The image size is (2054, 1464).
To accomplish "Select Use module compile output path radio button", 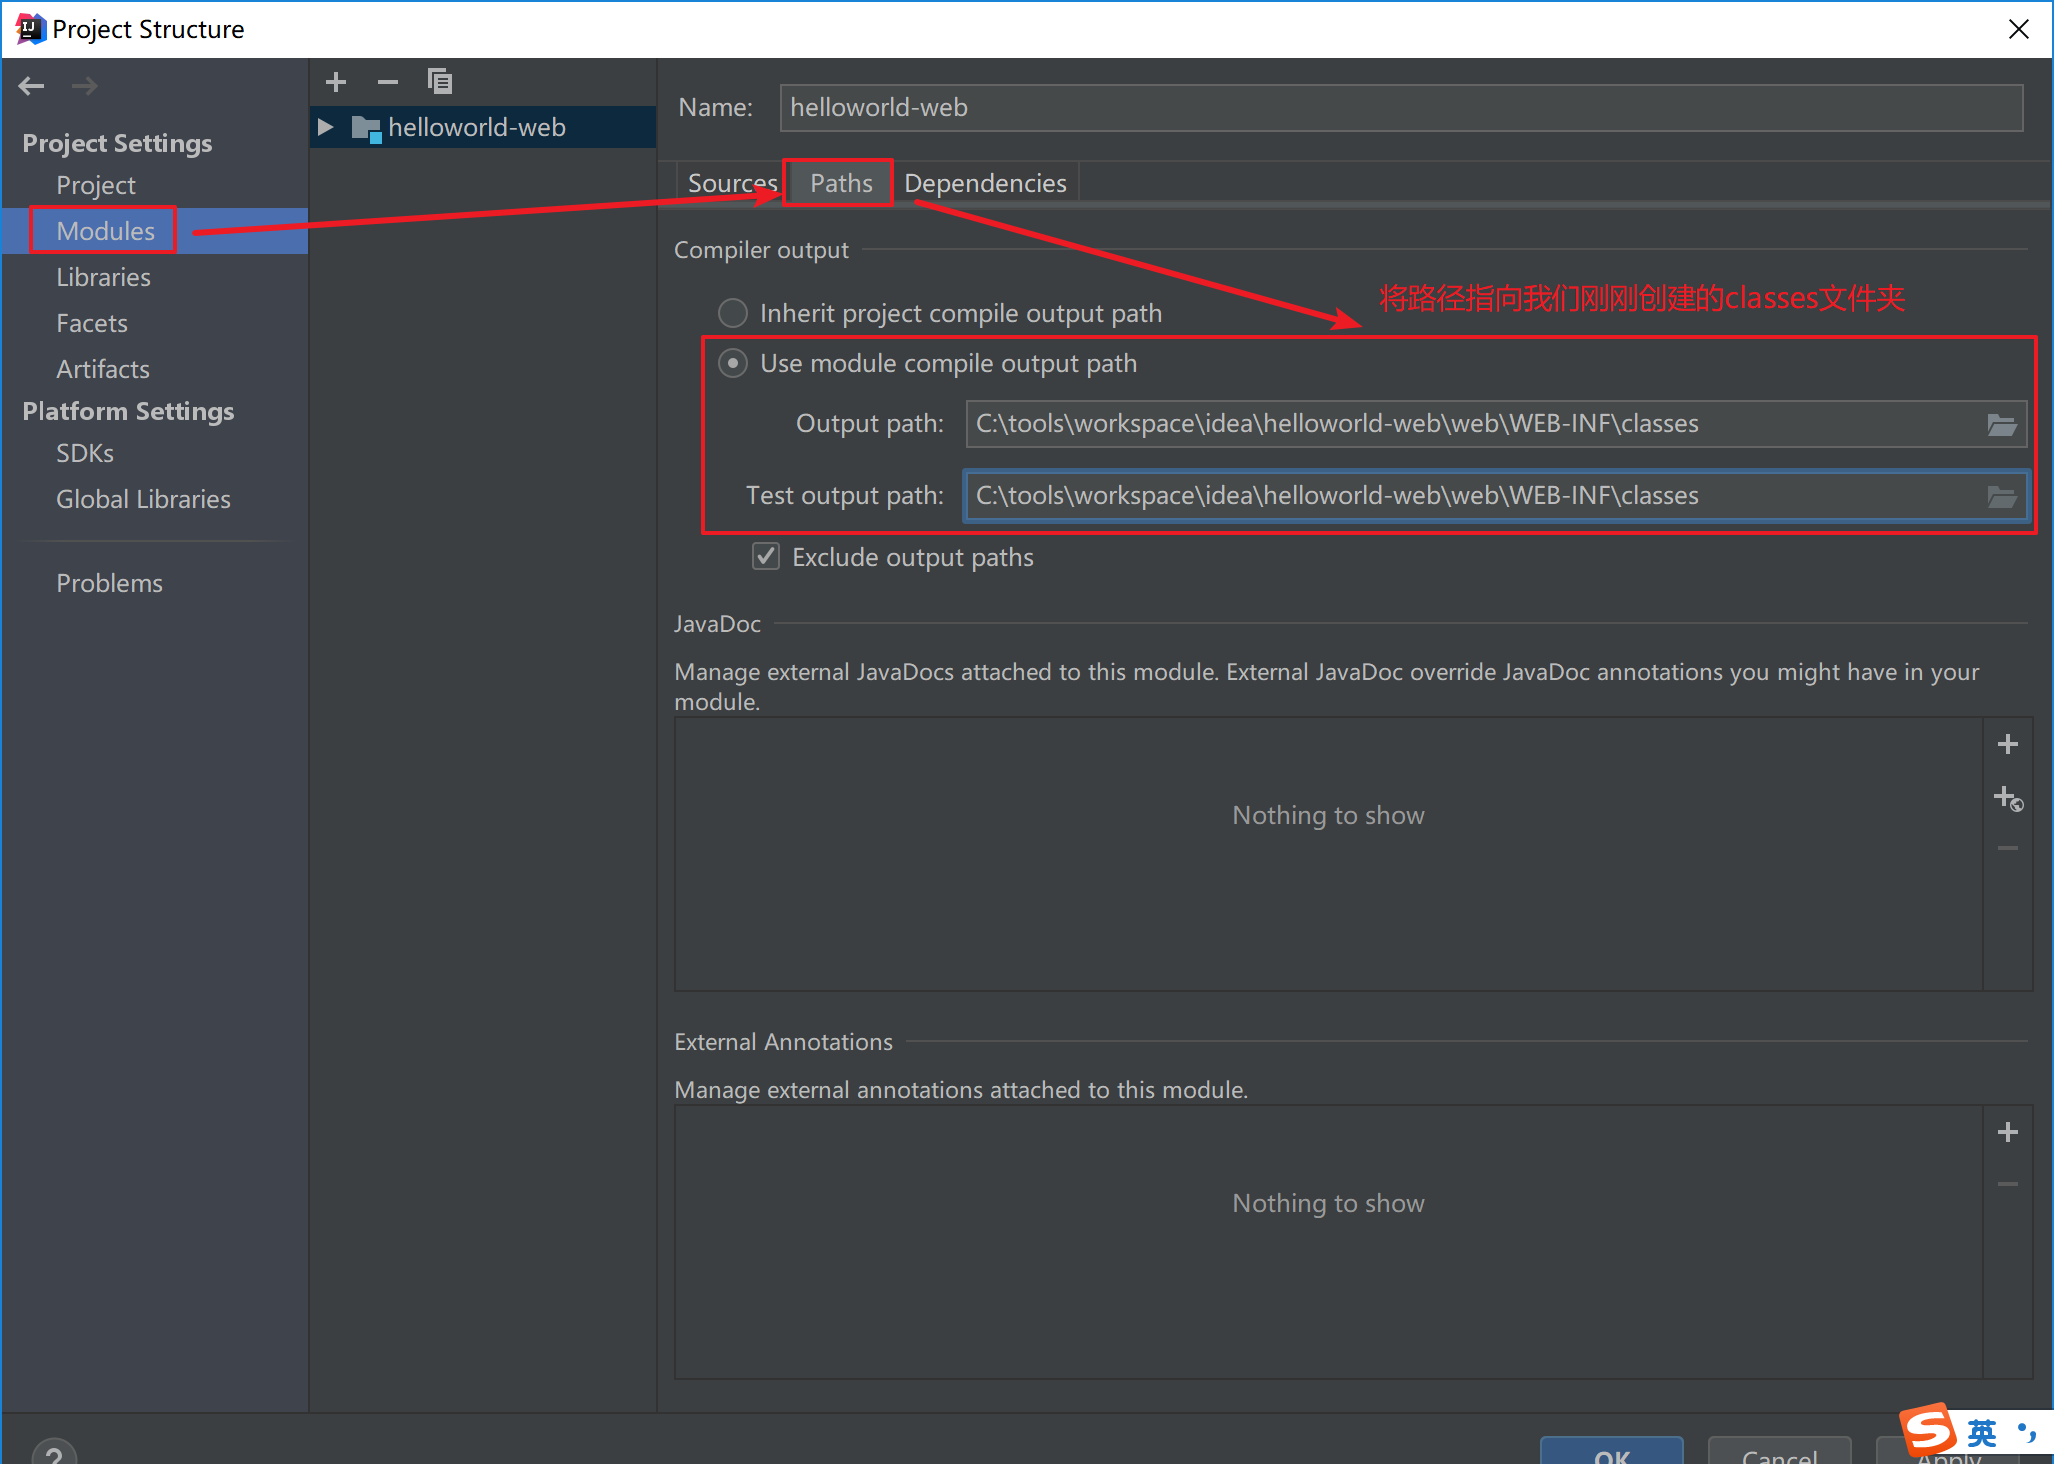I will click(733, 363).
